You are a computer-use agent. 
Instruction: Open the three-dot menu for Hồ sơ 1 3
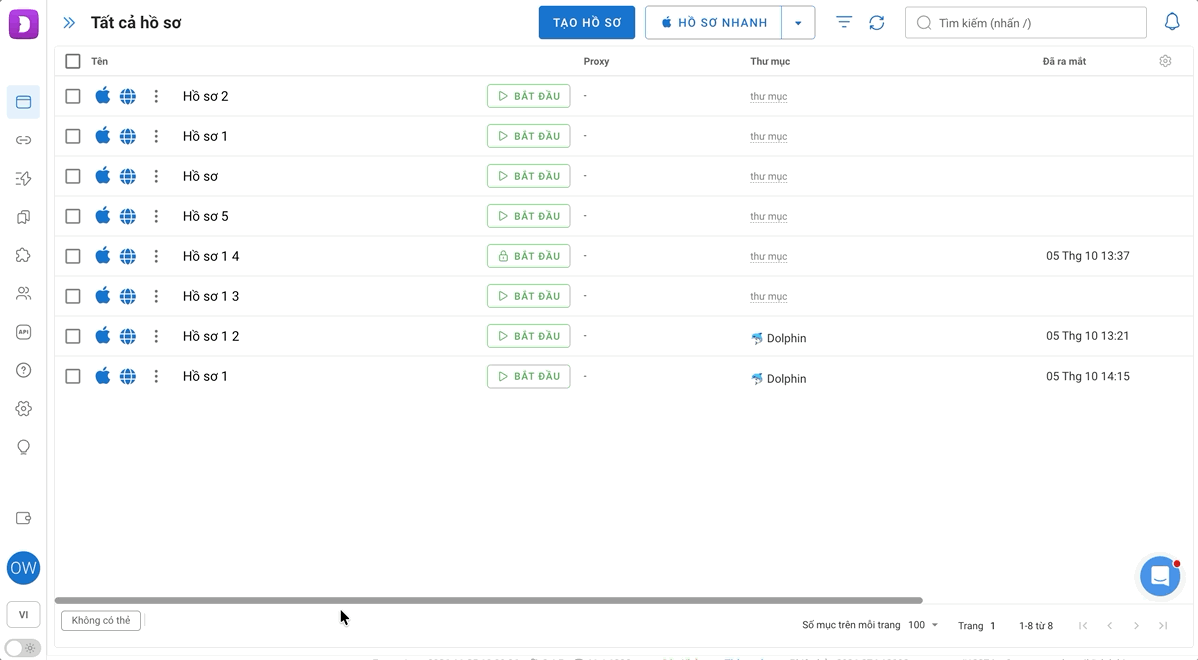point(156,296)
